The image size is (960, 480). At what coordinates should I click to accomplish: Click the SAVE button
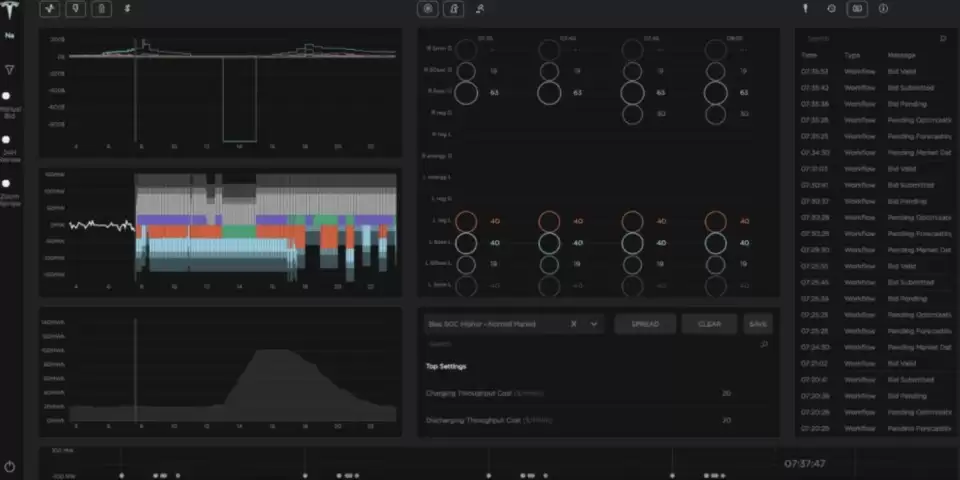point(758,324)
